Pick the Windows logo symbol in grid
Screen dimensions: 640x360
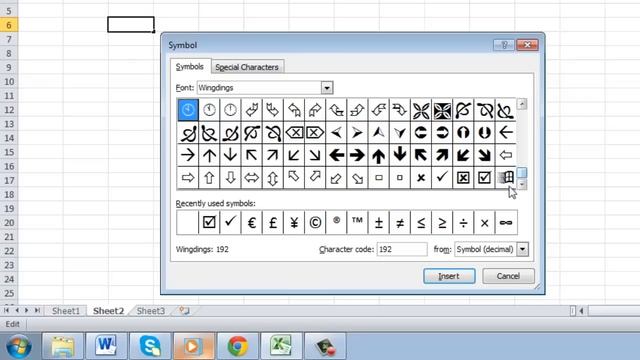pos(506,178)
